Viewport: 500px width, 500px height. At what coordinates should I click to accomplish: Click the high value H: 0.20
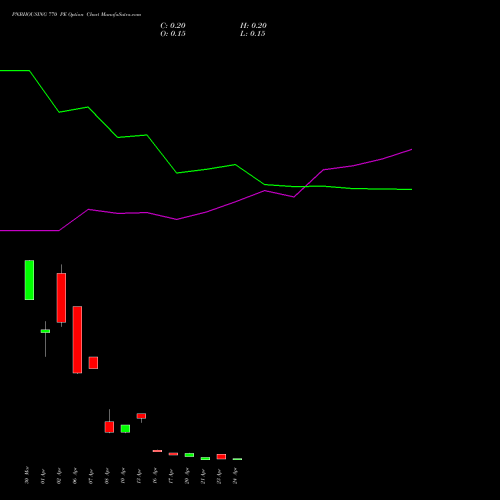[253, 26]
